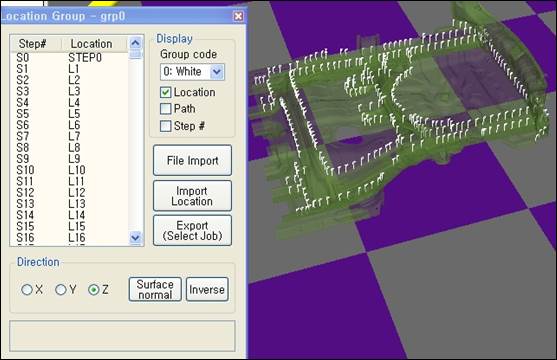This screenshot has width=557, height=360.
Task: Enable the Step # checkbox
Action: pos(166,126)
